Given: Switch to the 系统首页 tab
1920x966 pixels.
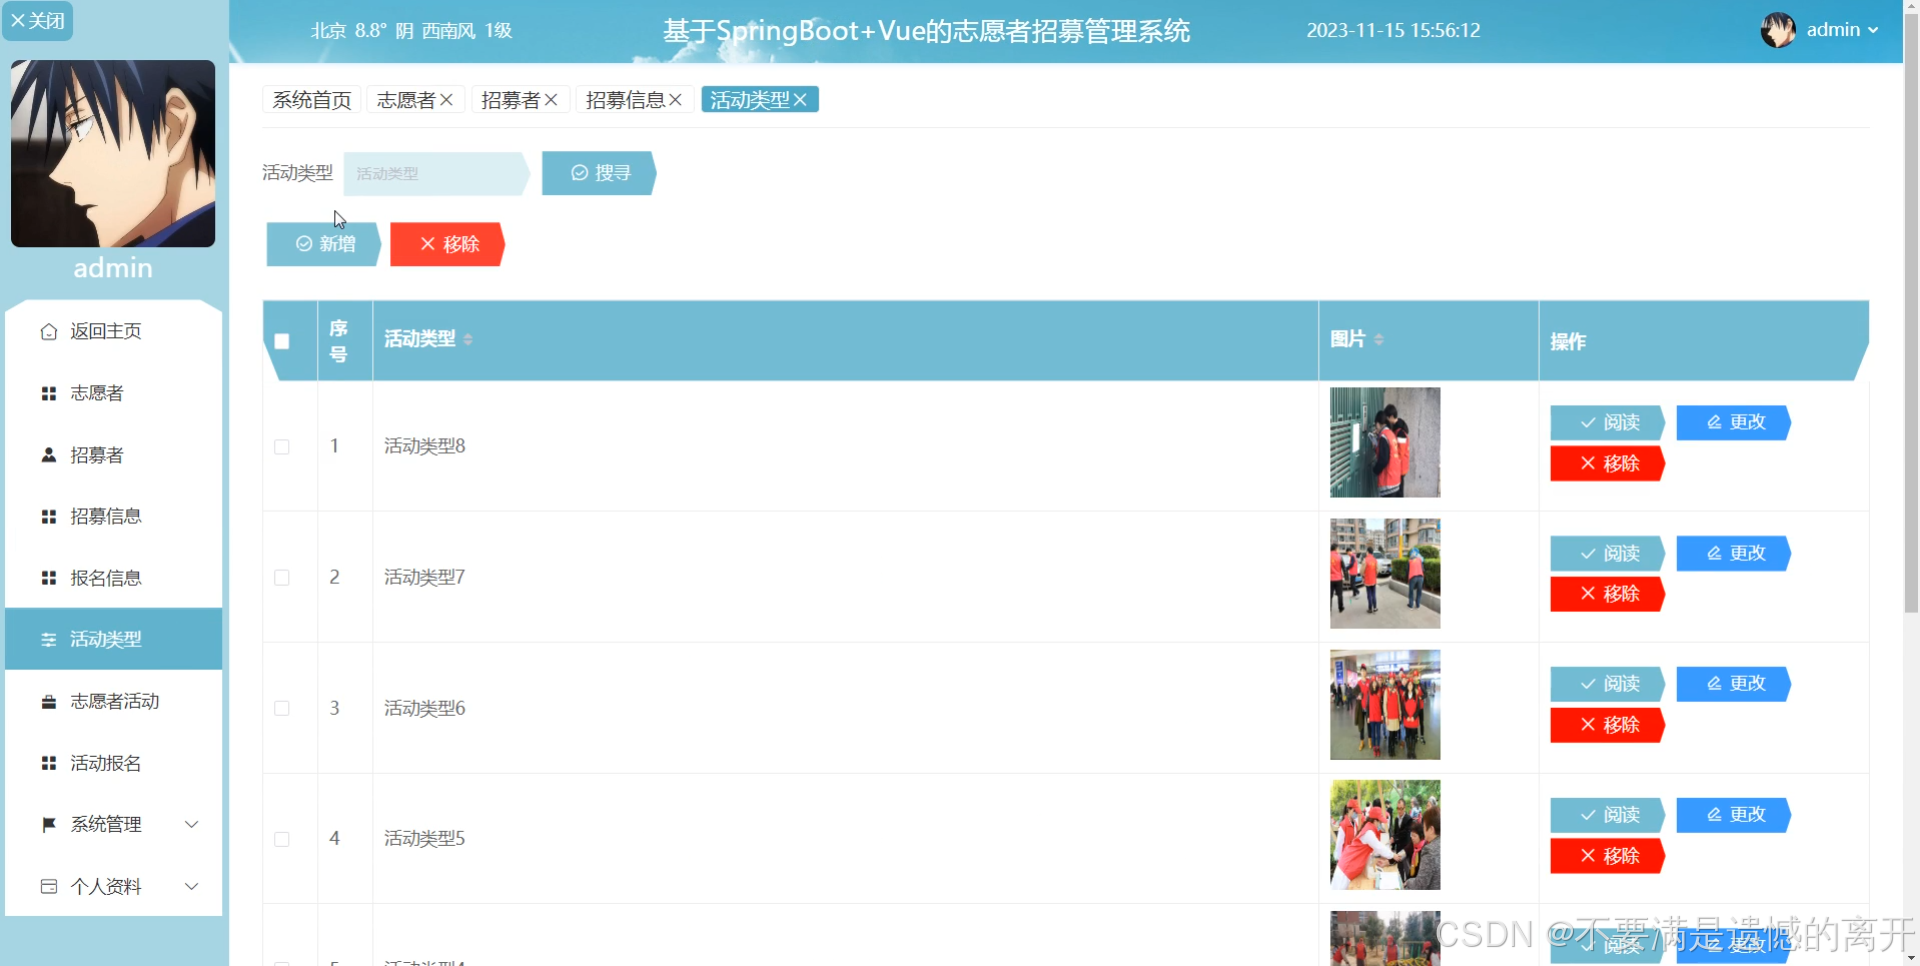Looking at the screenshot, I should (312, 100).
